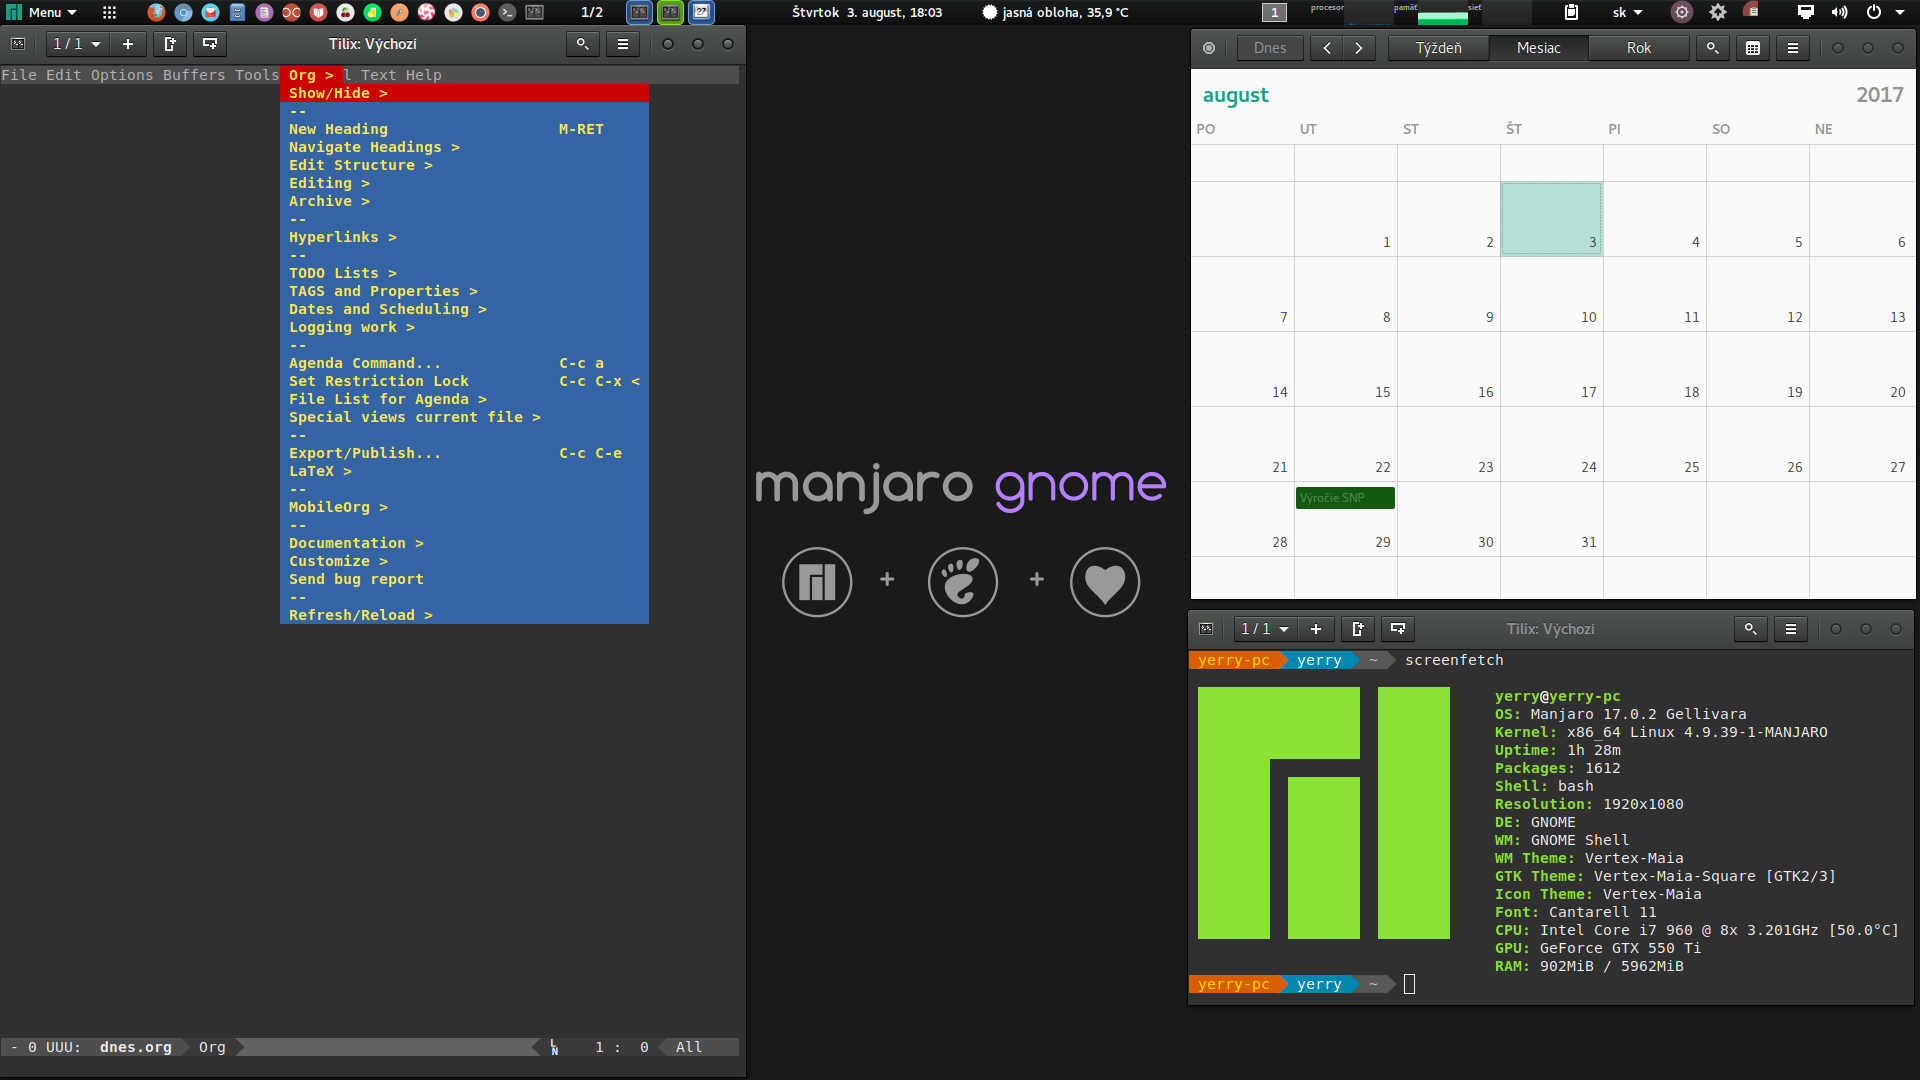Click Send bug report in Org menu

click(464, 579)
